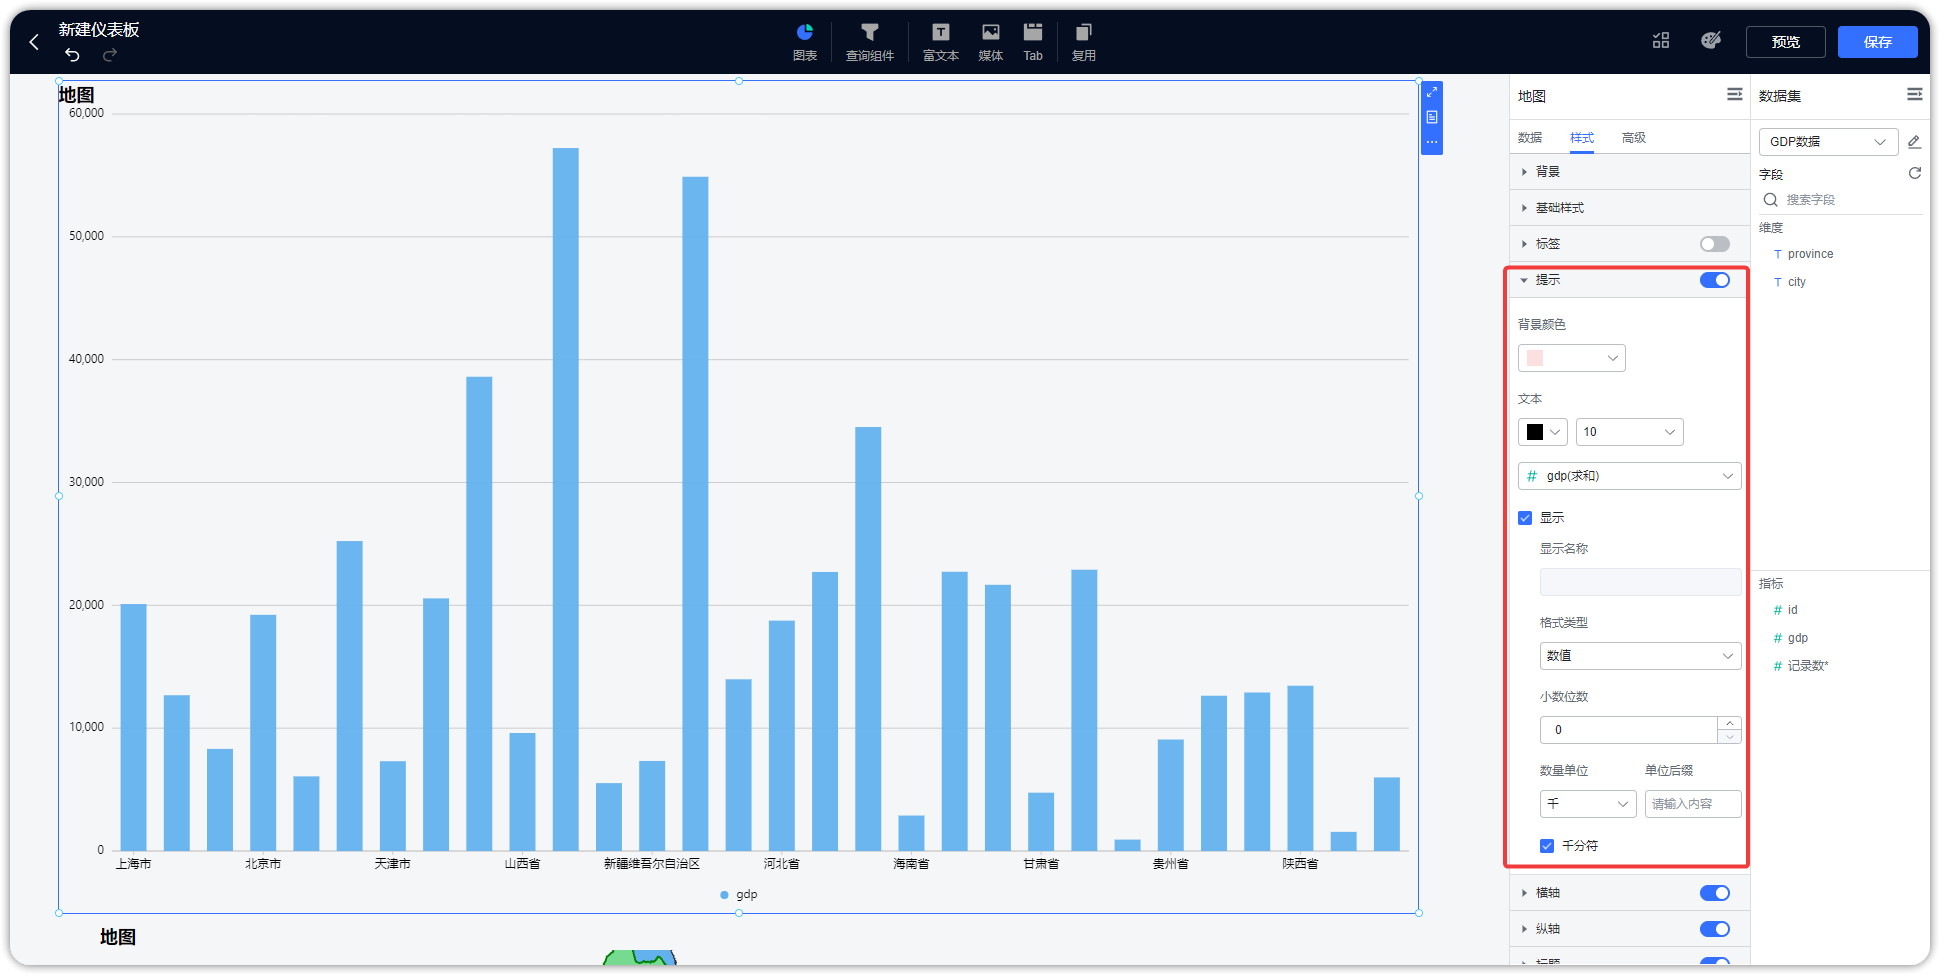This screenshot has height=975, width=1940.
Task: Click the 显示名称 input field
Action: pyautogui.click(x=1641, y=582)
